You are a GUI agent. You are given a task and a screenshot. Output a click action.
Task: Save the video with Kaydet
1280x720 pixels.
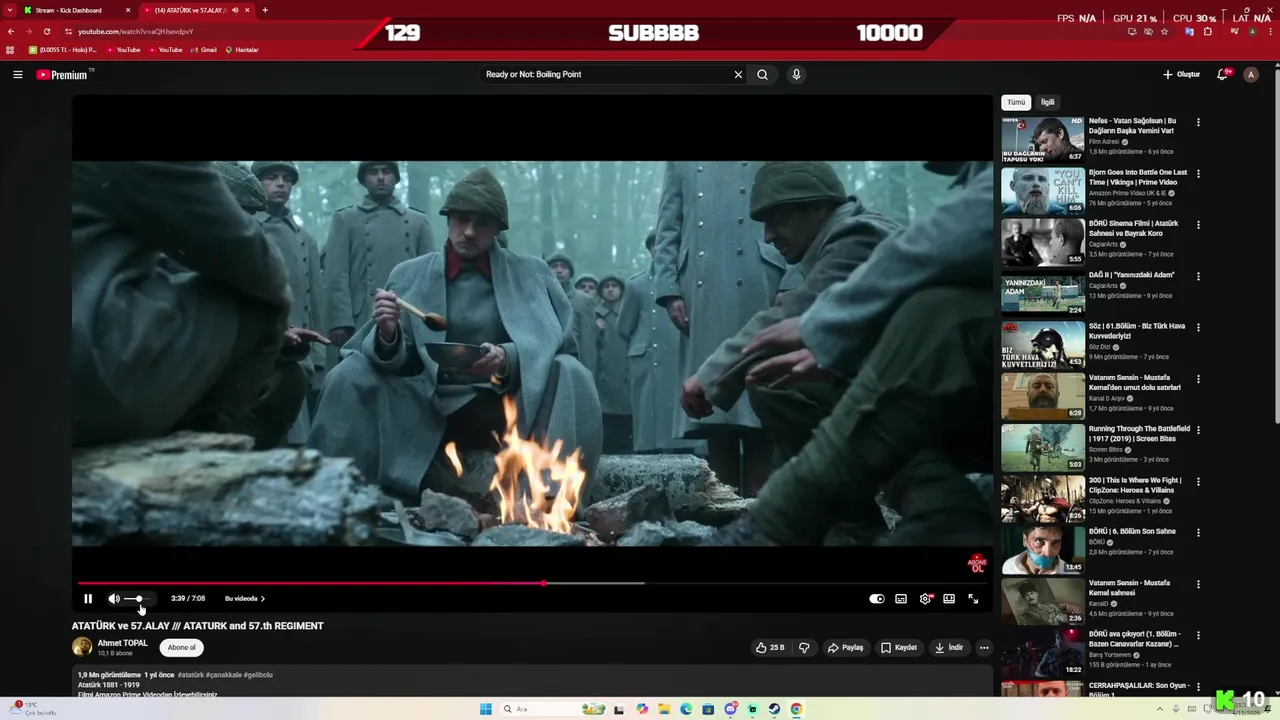click(898, 647)
